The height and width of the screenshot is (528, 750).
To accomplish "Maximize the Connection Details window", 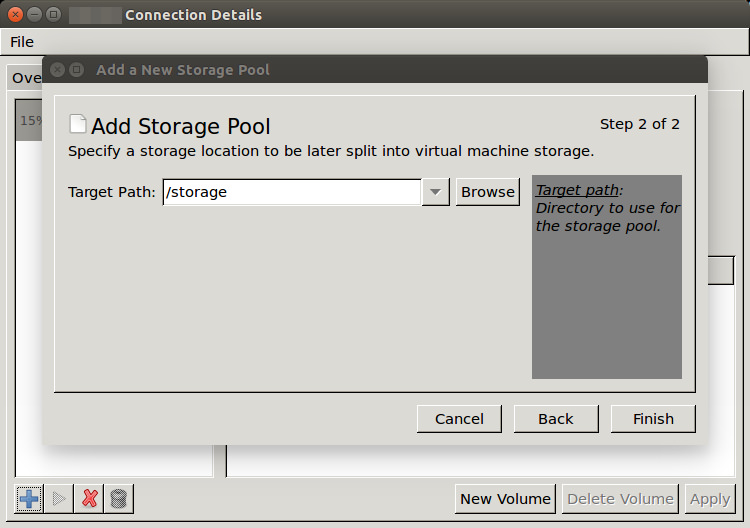I will tap(54, 15).
